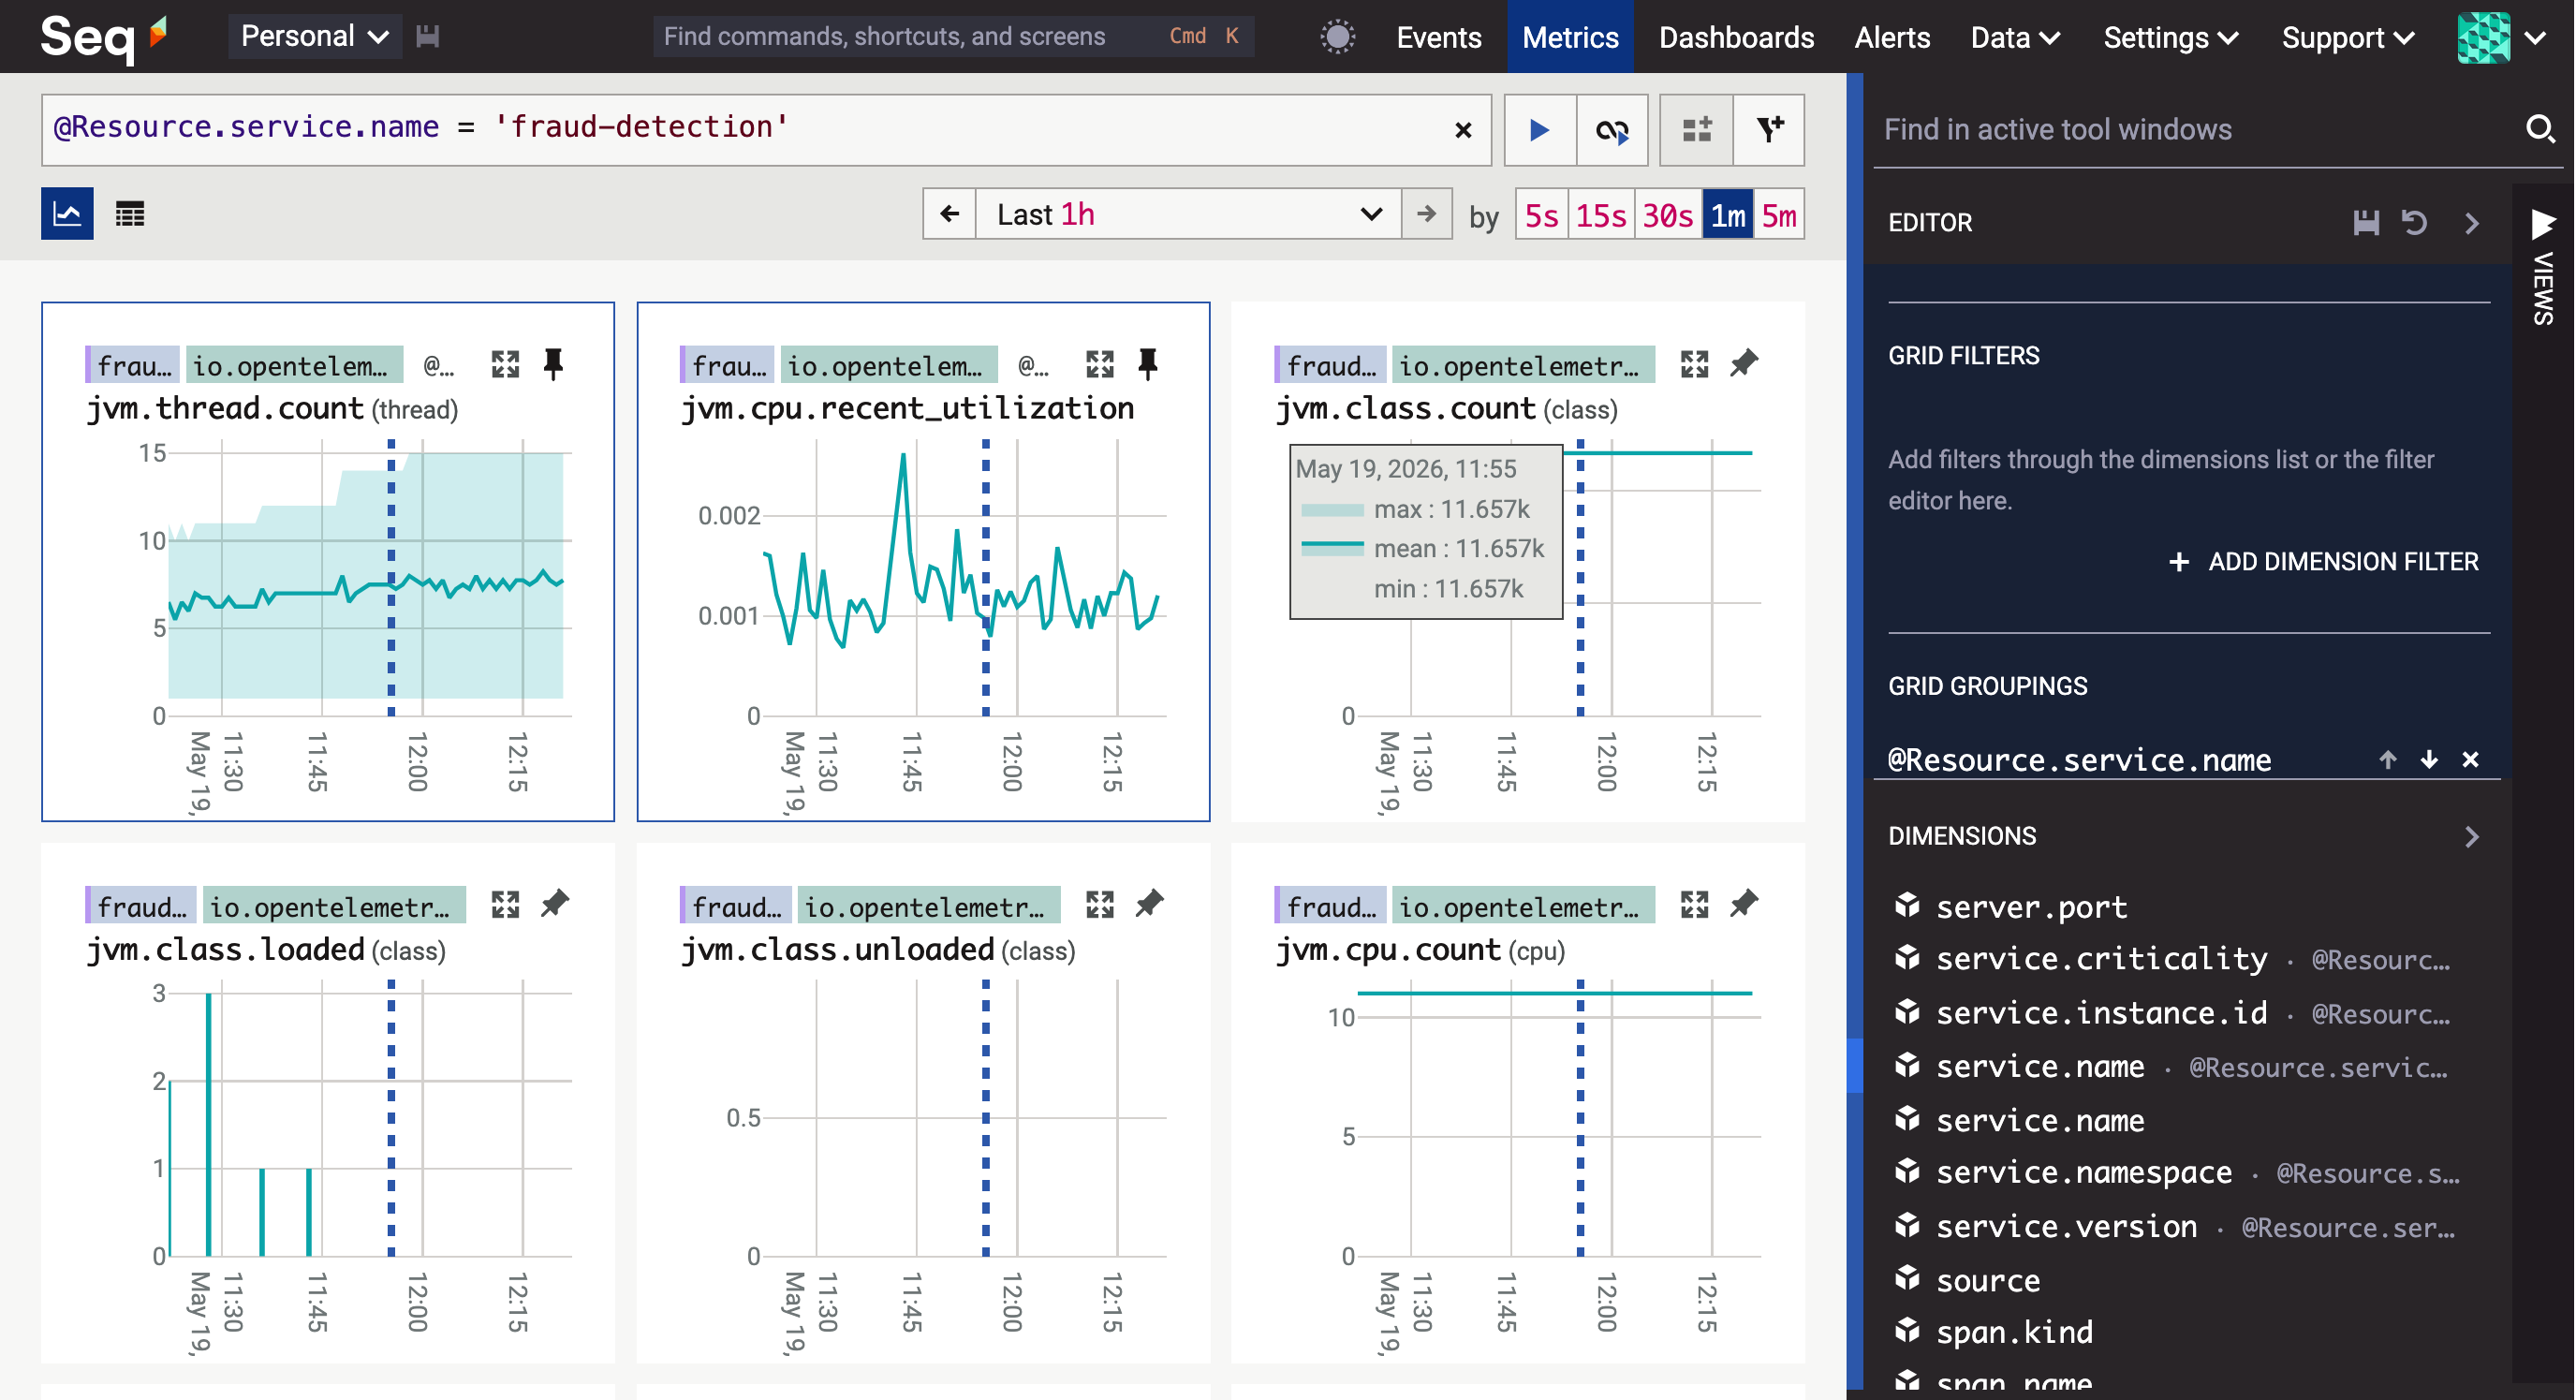Switch to chart view icon

pyautogui.click(x=67, y=213)
